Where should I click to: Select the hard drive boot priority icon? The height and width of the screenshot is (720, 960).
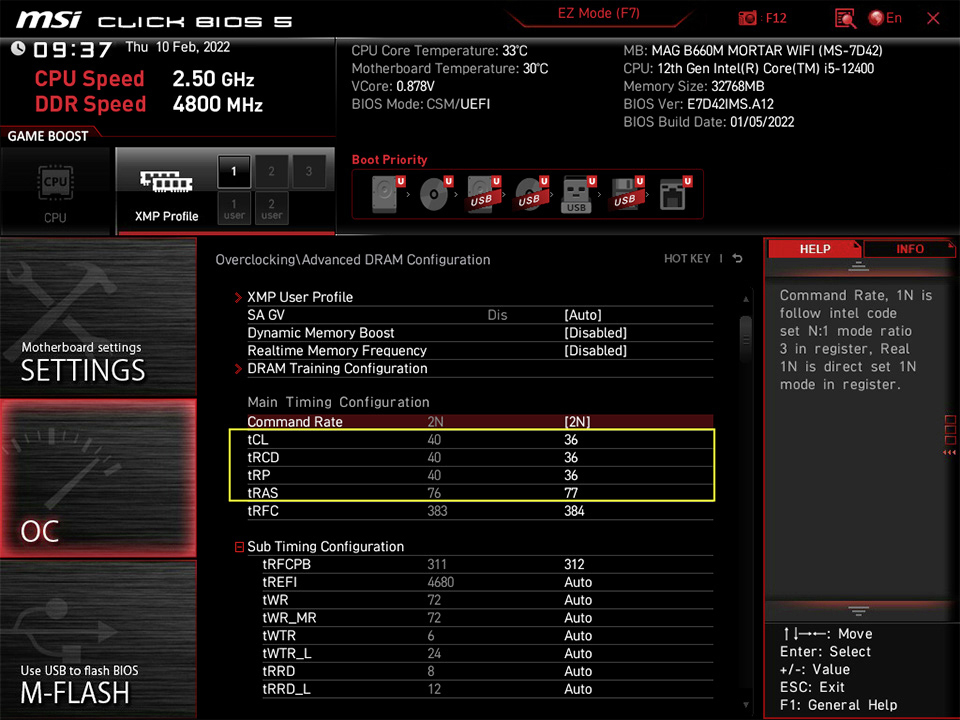[x=384, y=193]
